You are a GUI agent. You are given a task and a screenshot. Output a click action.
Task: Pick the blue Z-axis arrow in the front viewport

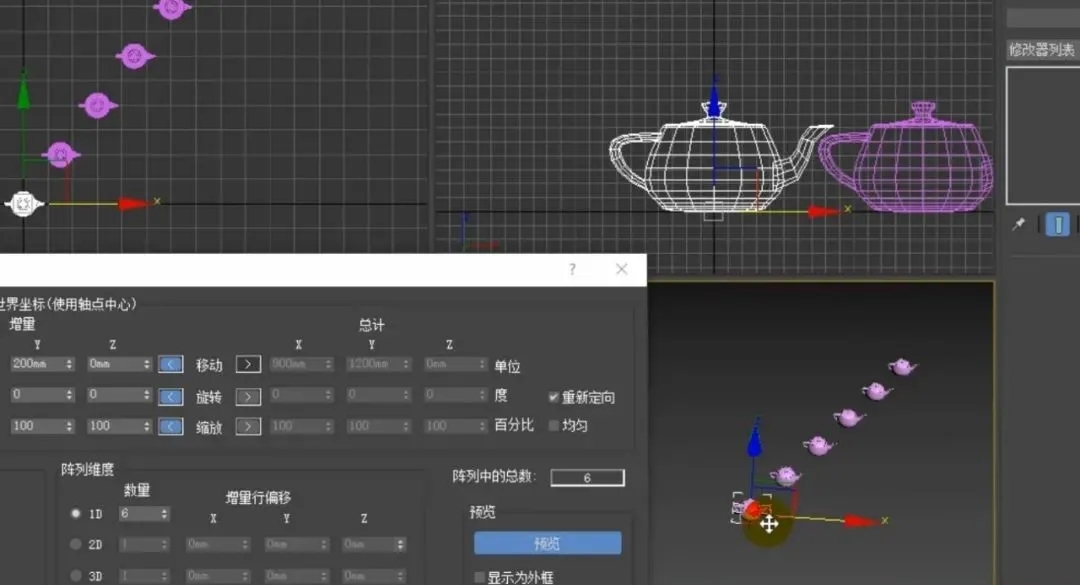(714, 102)
